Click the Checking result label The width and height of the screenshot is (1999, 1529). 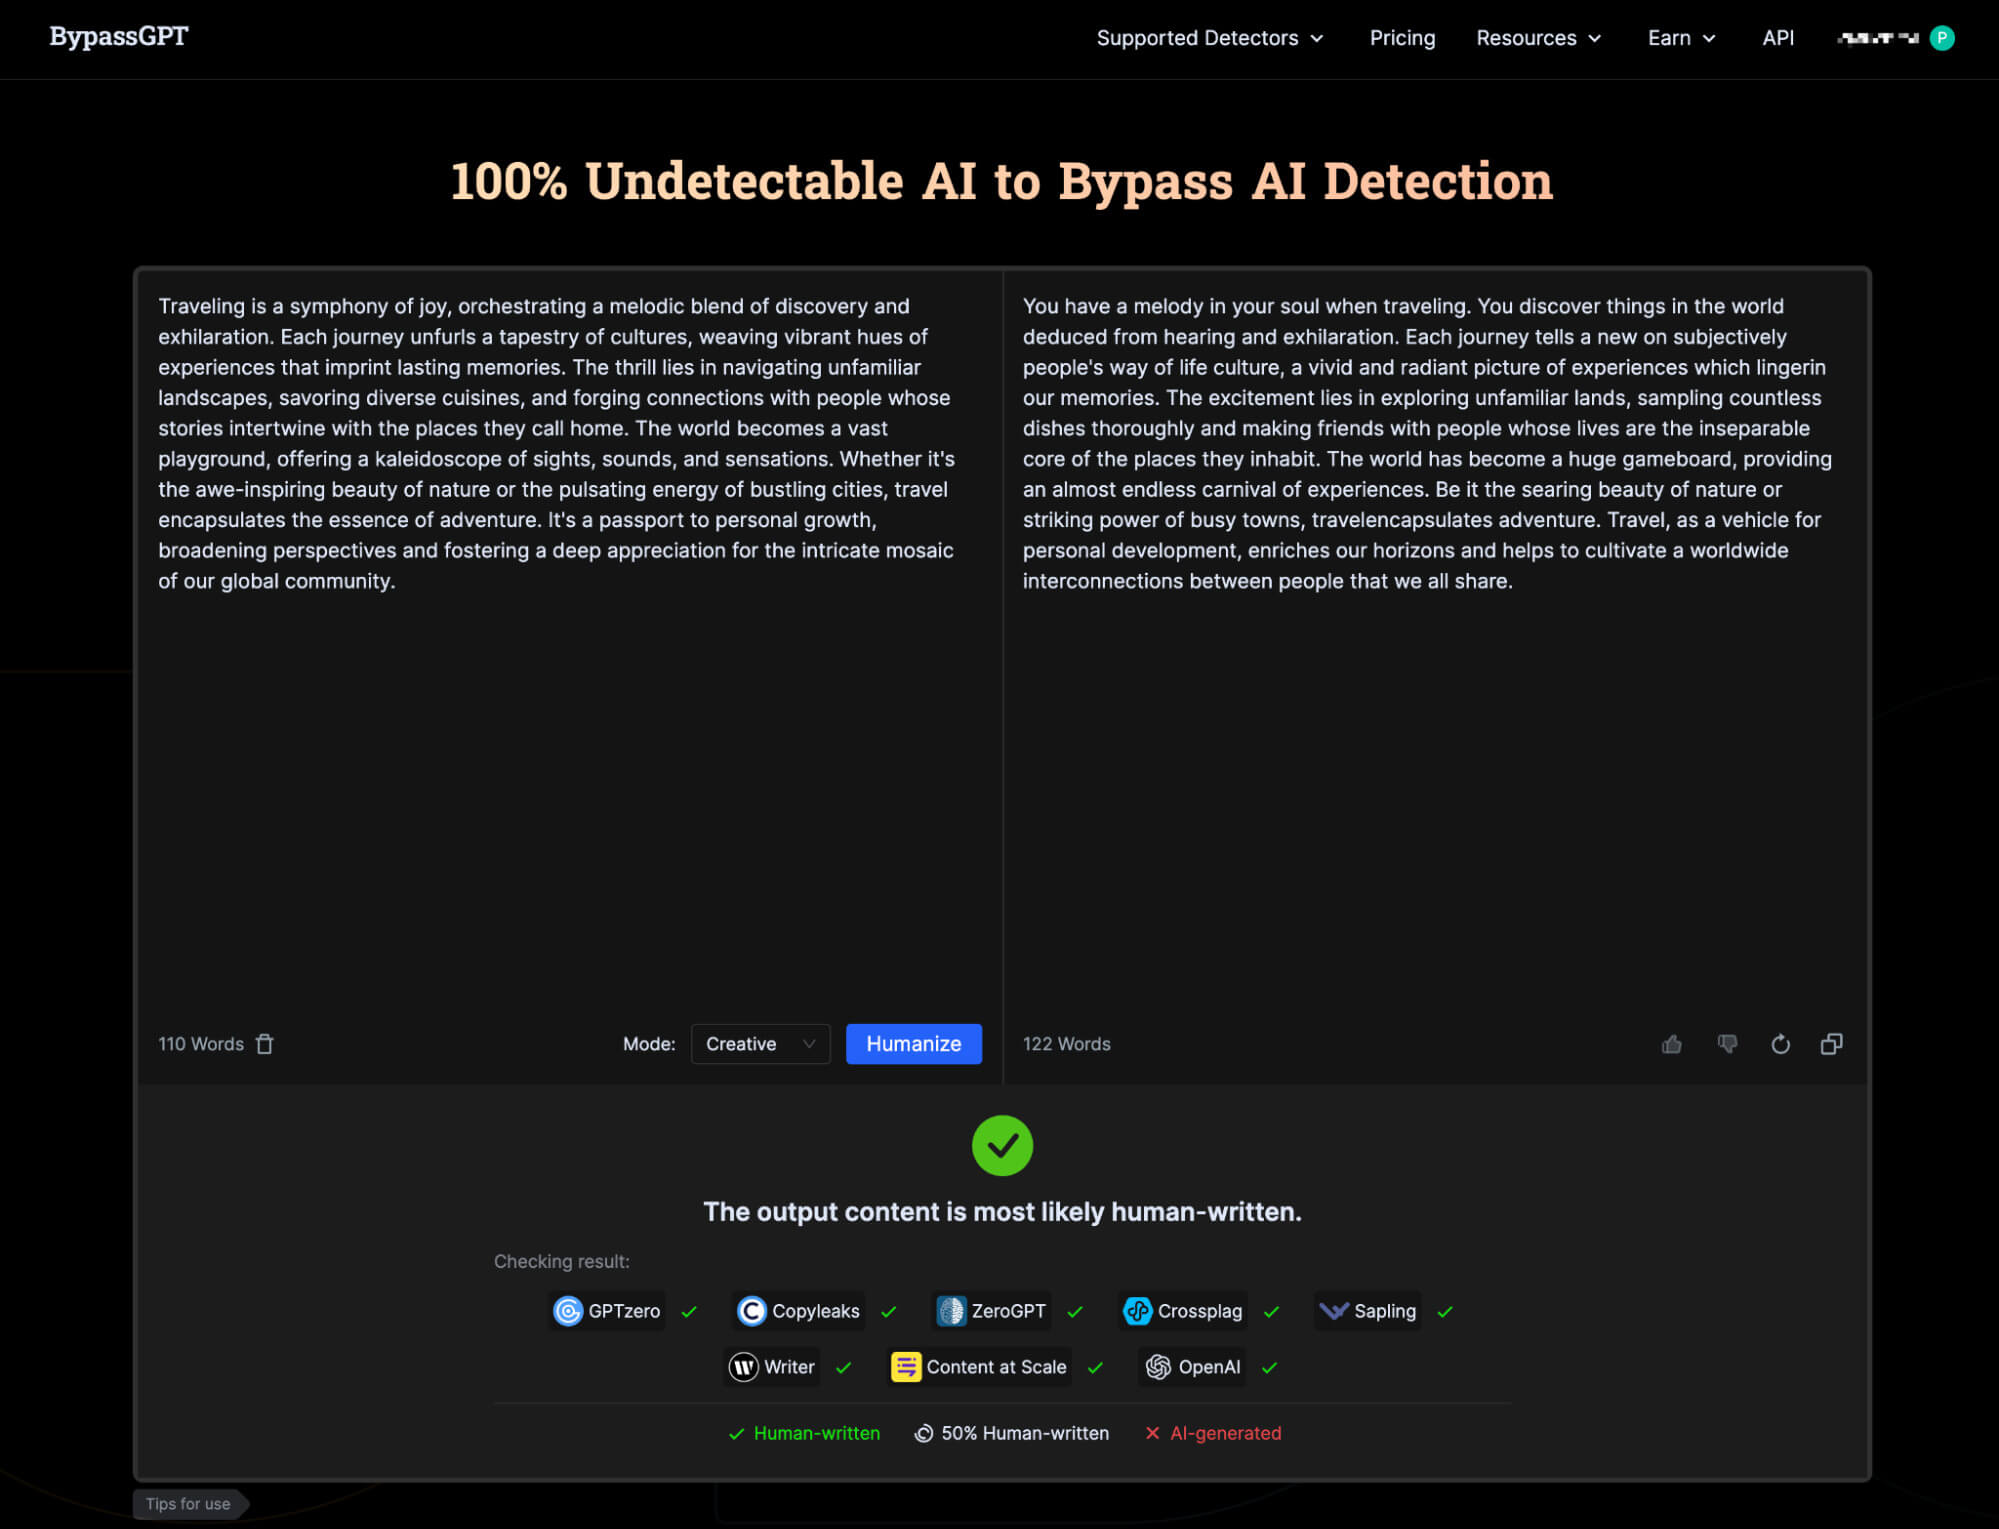[x=561, y=1262]
